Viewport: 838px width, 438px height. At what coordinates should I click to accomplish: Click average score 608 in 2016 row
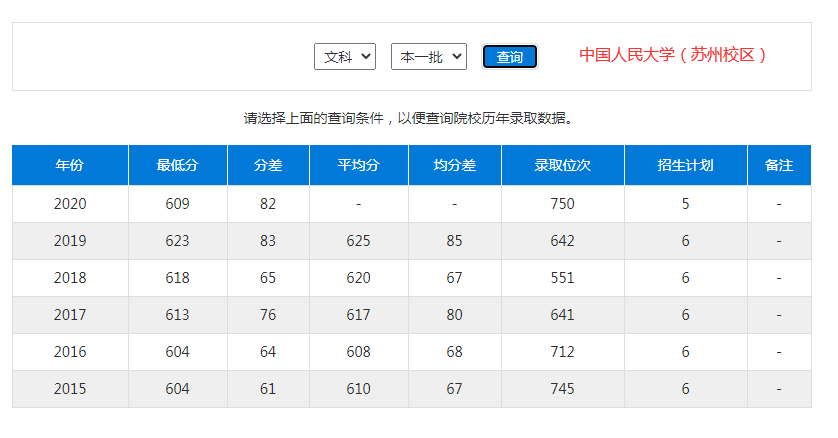click(x=359, y=352)
